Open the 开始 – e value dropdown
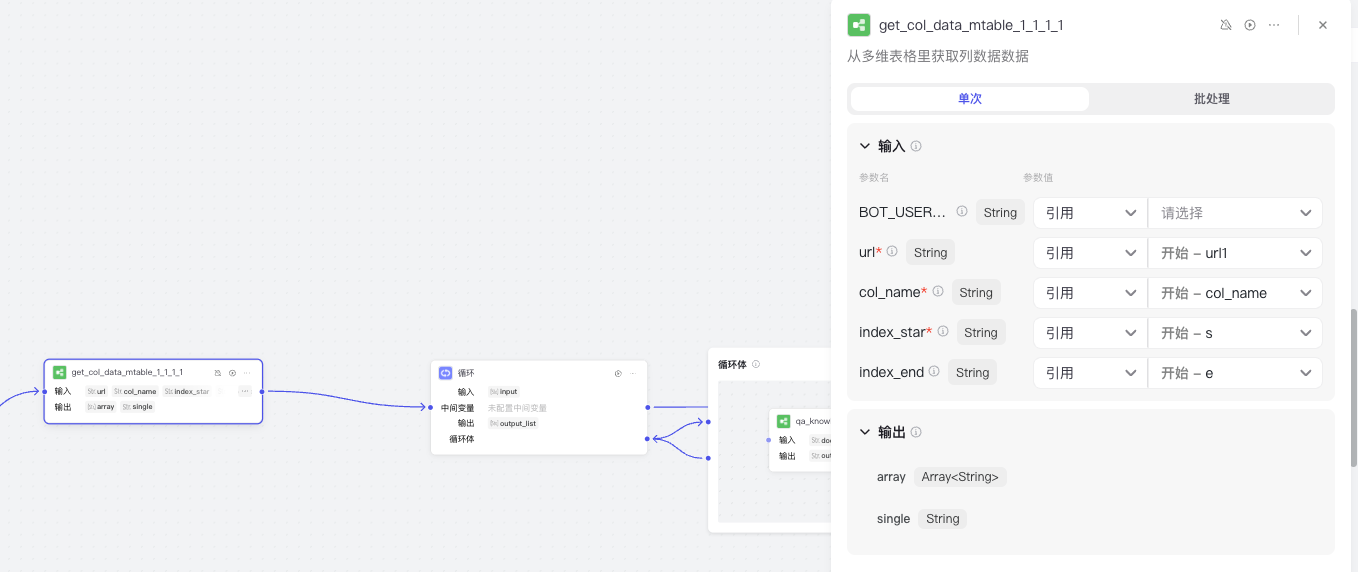Screen dimensions: 1358x572 pos(1235,373)
